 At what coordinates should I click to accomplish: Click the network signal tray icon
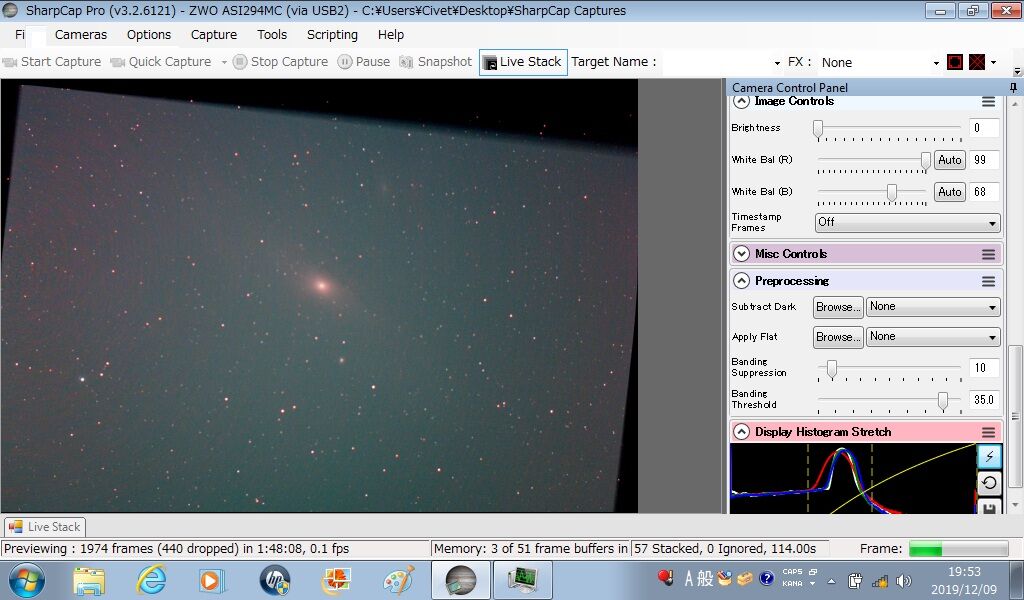point(880,580)
